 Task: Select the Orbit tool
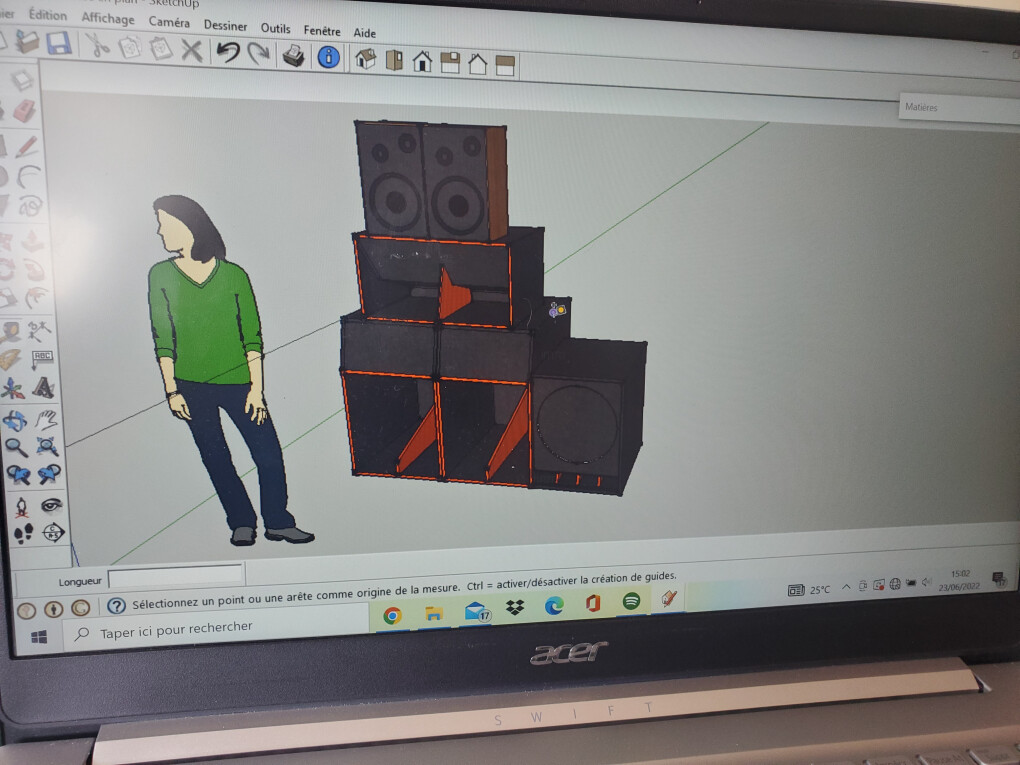(x=14, y=422)
